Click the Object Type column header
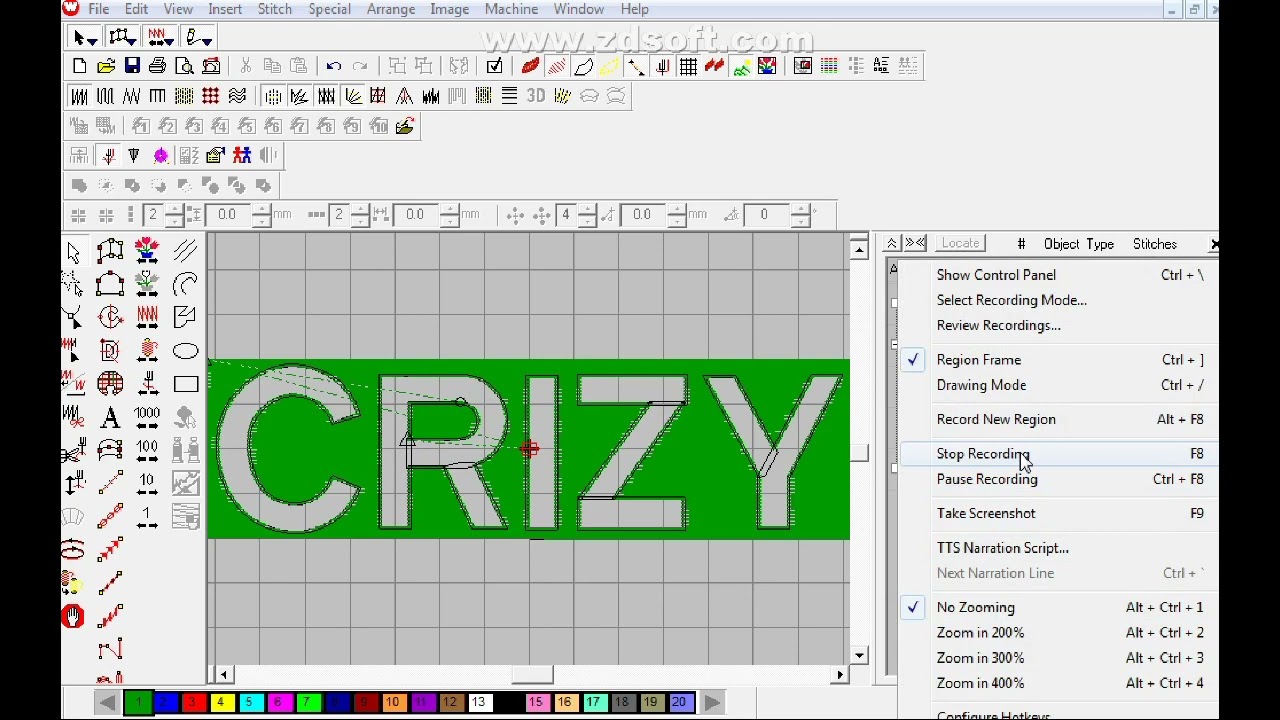 pos(1078,244)
